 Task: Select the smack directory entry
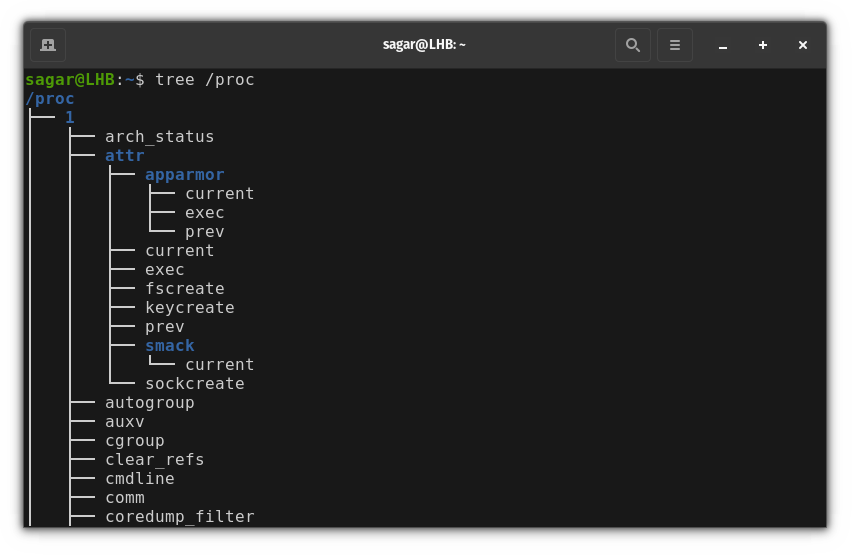point(170,346)
